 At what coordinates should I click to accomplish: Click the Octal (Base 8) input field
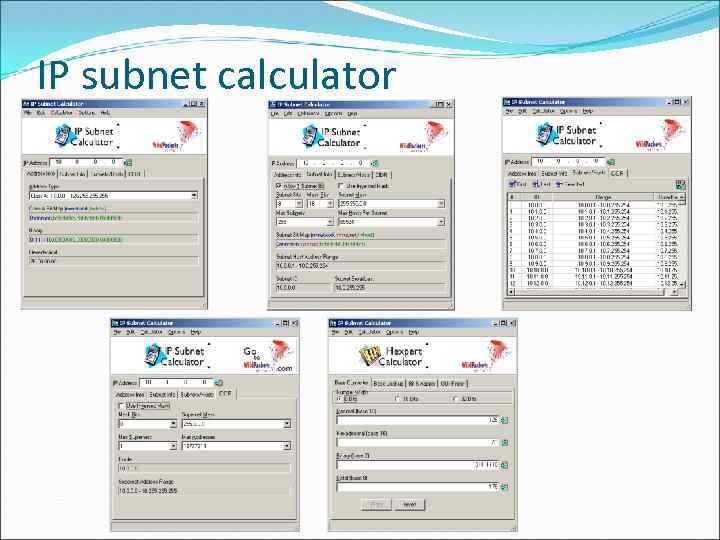pyautogui.click(x=418, y=487)
